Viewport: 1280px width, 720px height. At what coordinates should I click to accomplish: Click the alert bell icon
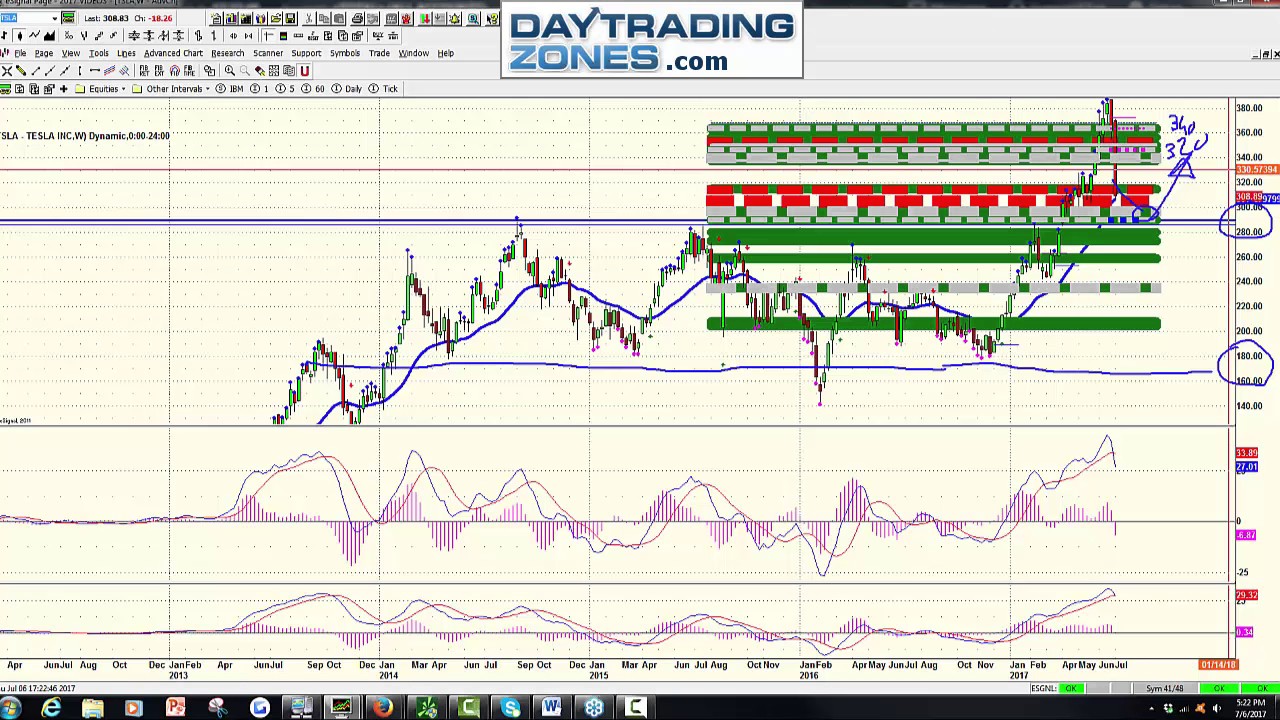click(x=454, y=18)
